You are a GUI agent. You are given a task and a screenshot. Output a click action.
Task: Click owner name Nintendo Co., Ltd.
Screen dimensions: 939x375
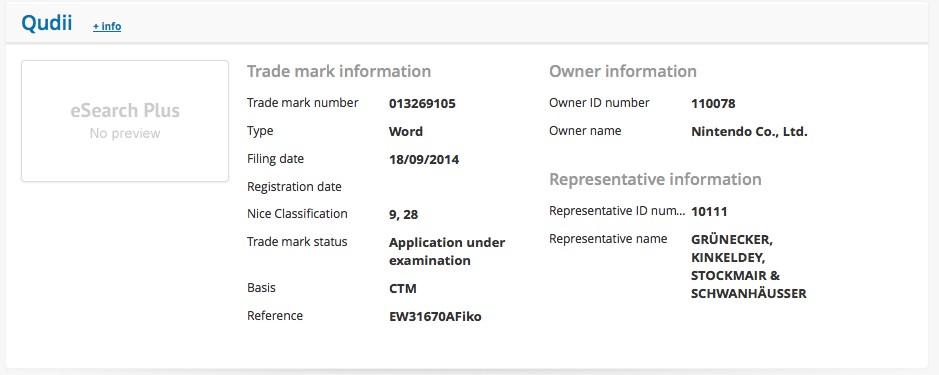[x=749, y=132]
